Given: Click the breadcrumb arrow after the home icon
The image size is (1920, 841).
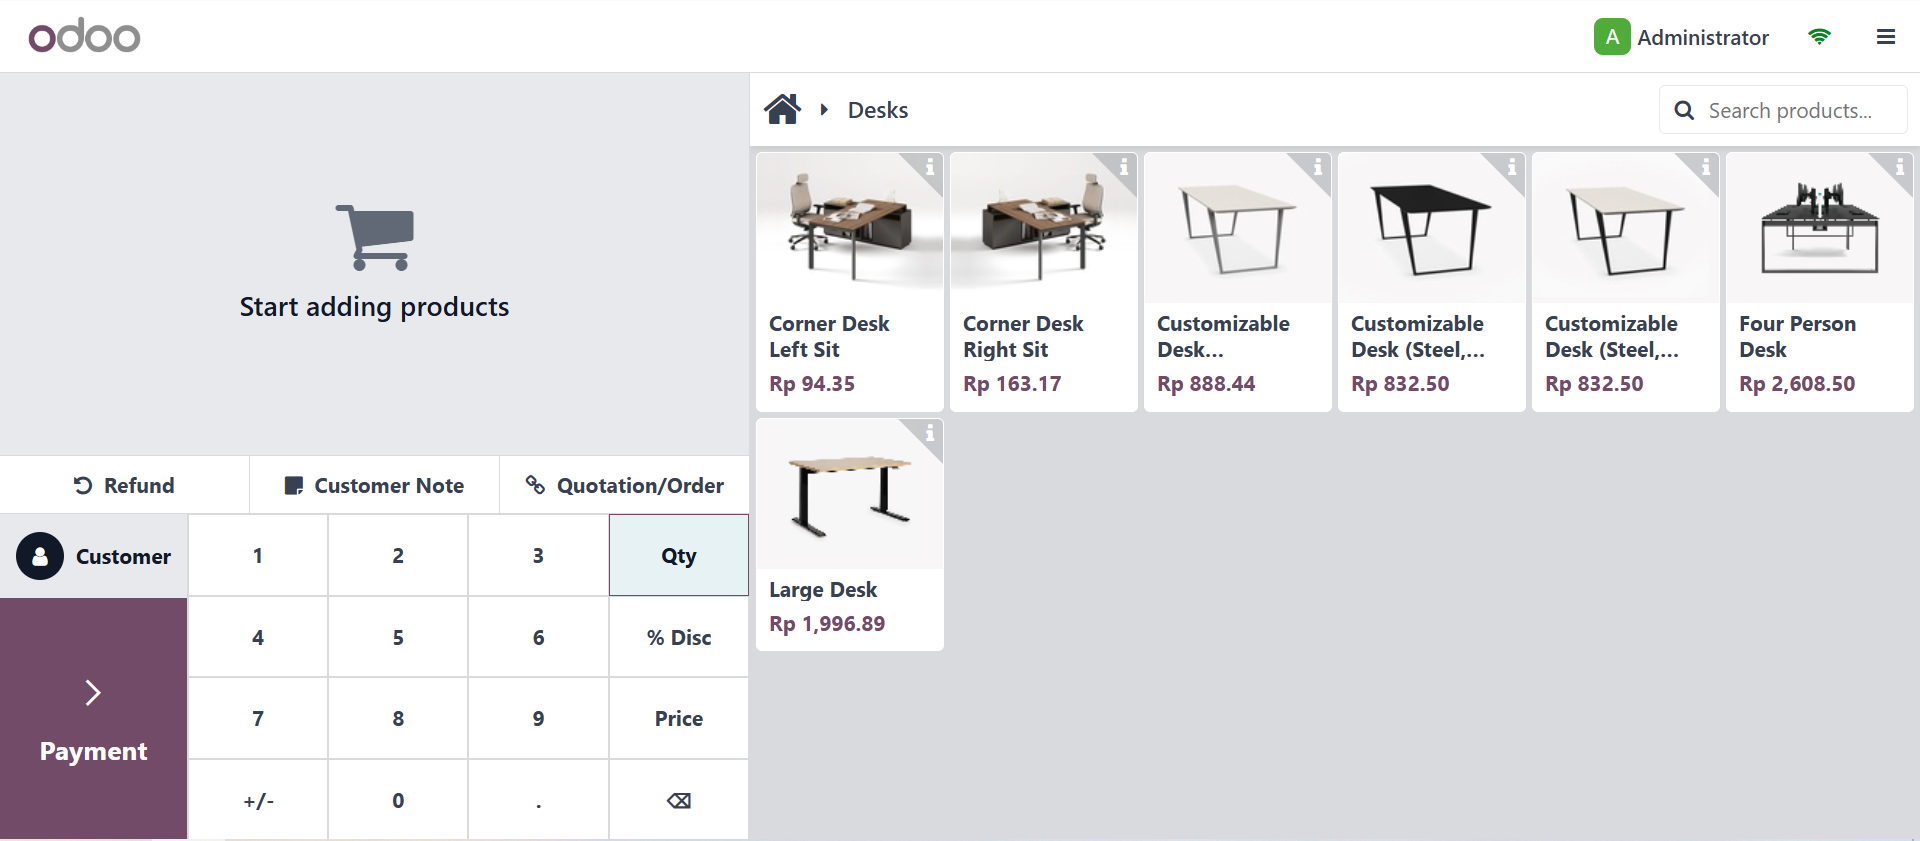Looking at the screenshot, I should point(824,109).
